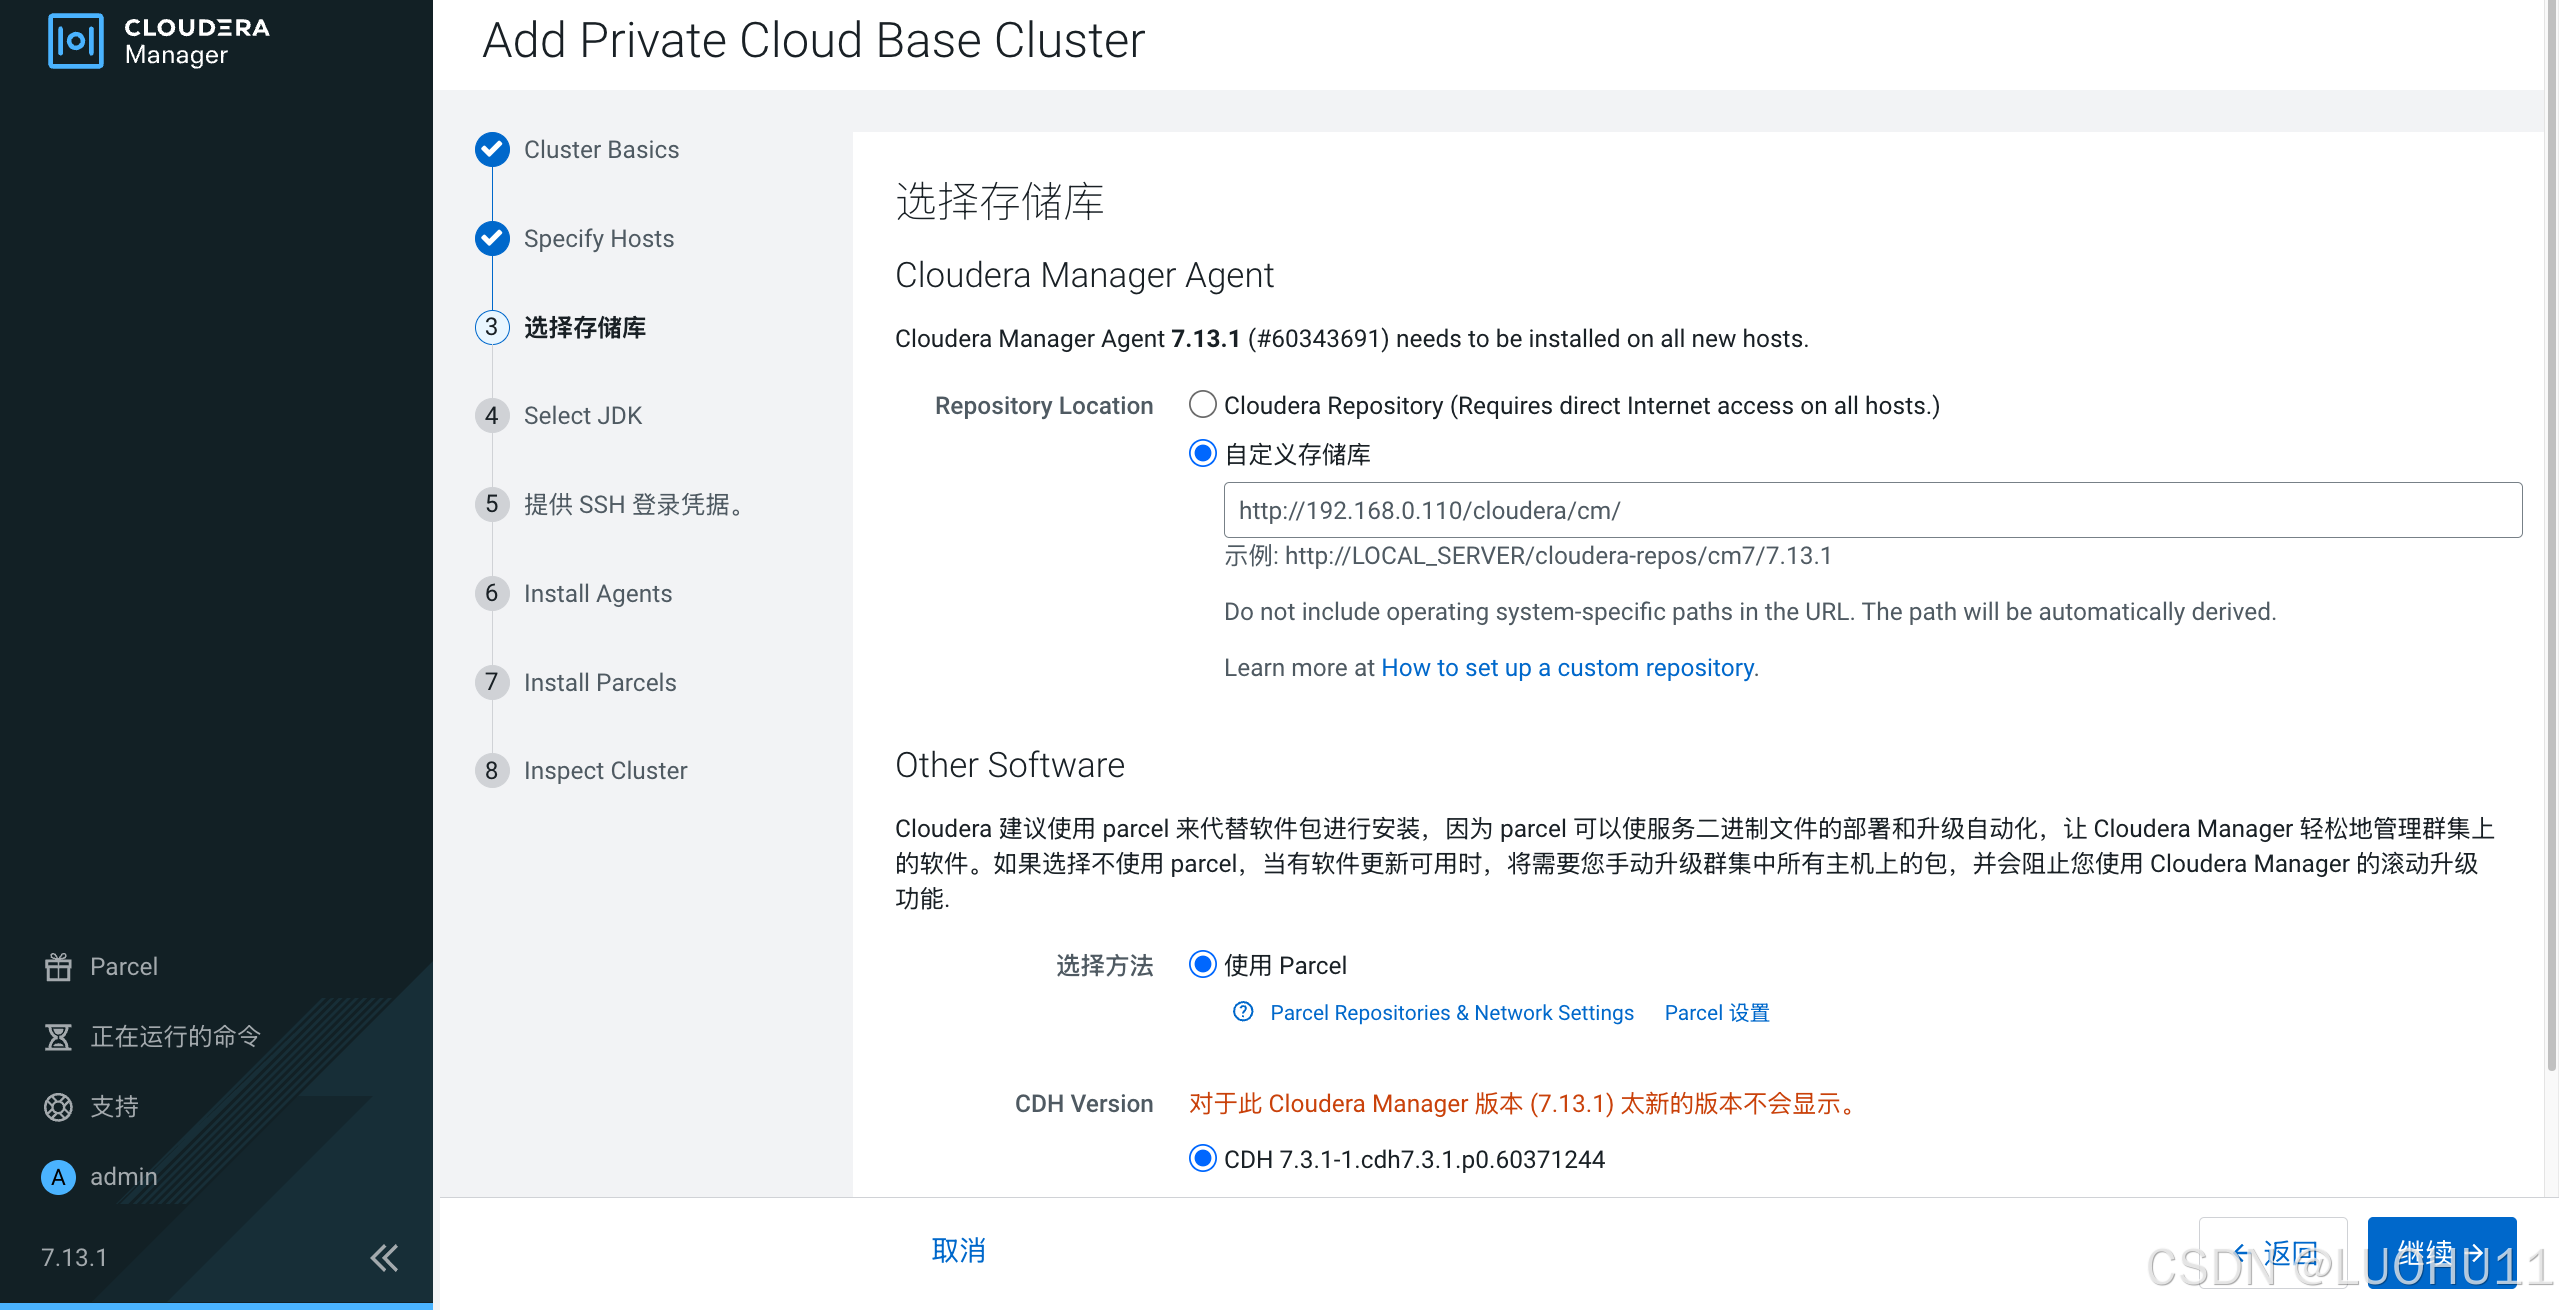Click the cancel link at bottom
Screen dimensions: 2559x1310
pos(958,1251)
